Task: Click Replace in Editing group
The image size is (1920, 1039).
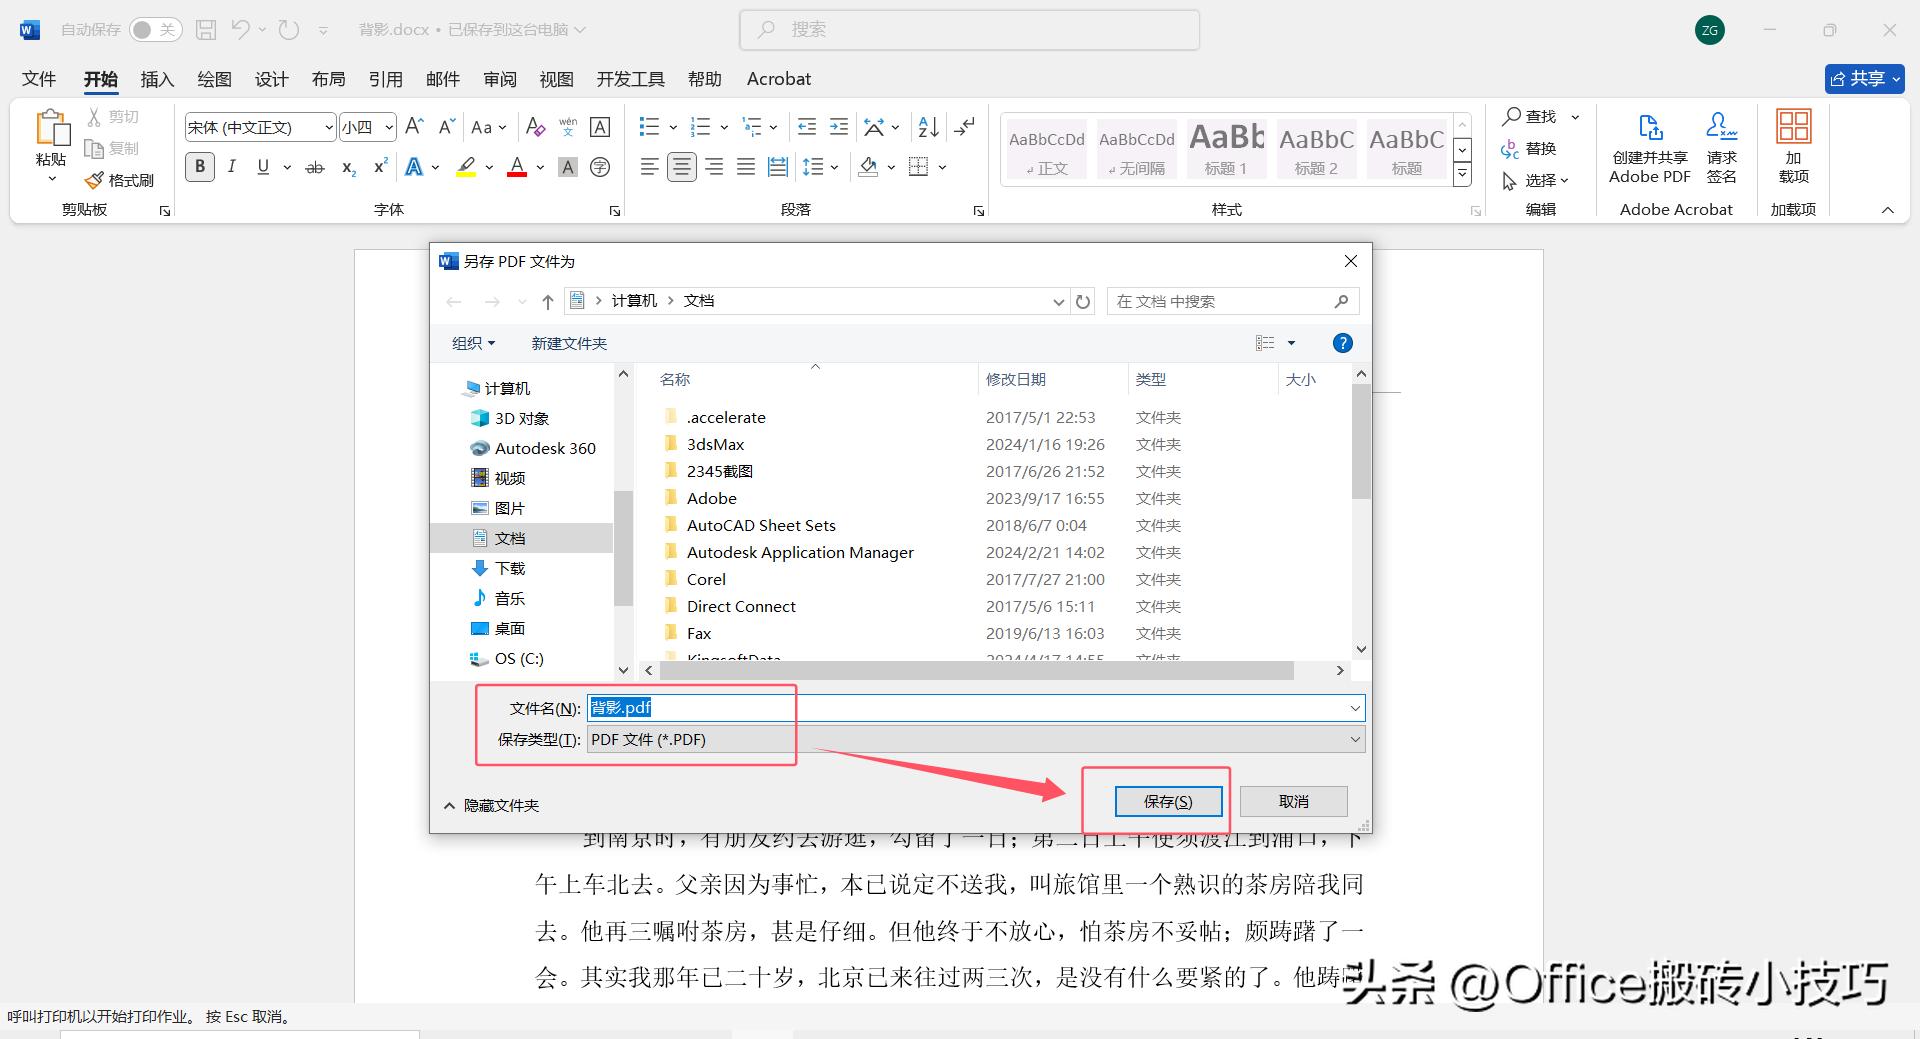Action: [x=1529, y=149]
